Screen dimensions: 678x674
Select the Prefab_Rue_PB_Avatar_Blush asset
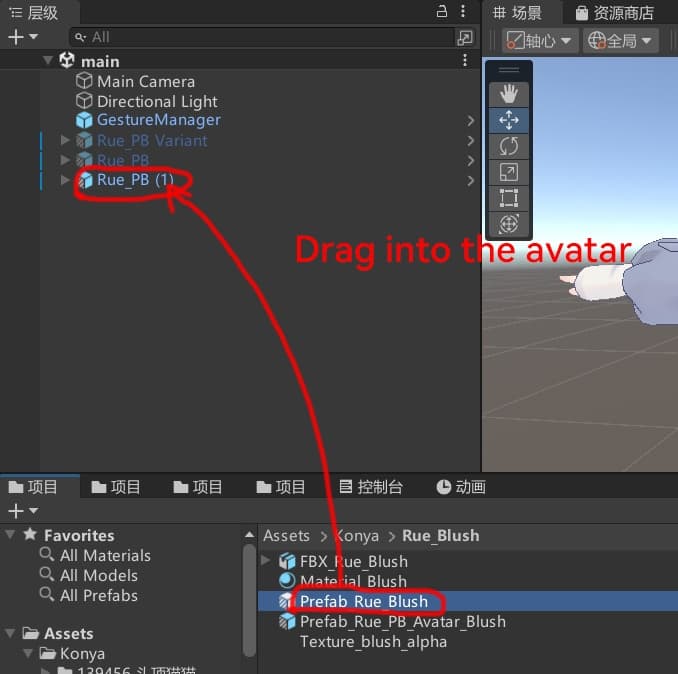(x=402, y=621)
